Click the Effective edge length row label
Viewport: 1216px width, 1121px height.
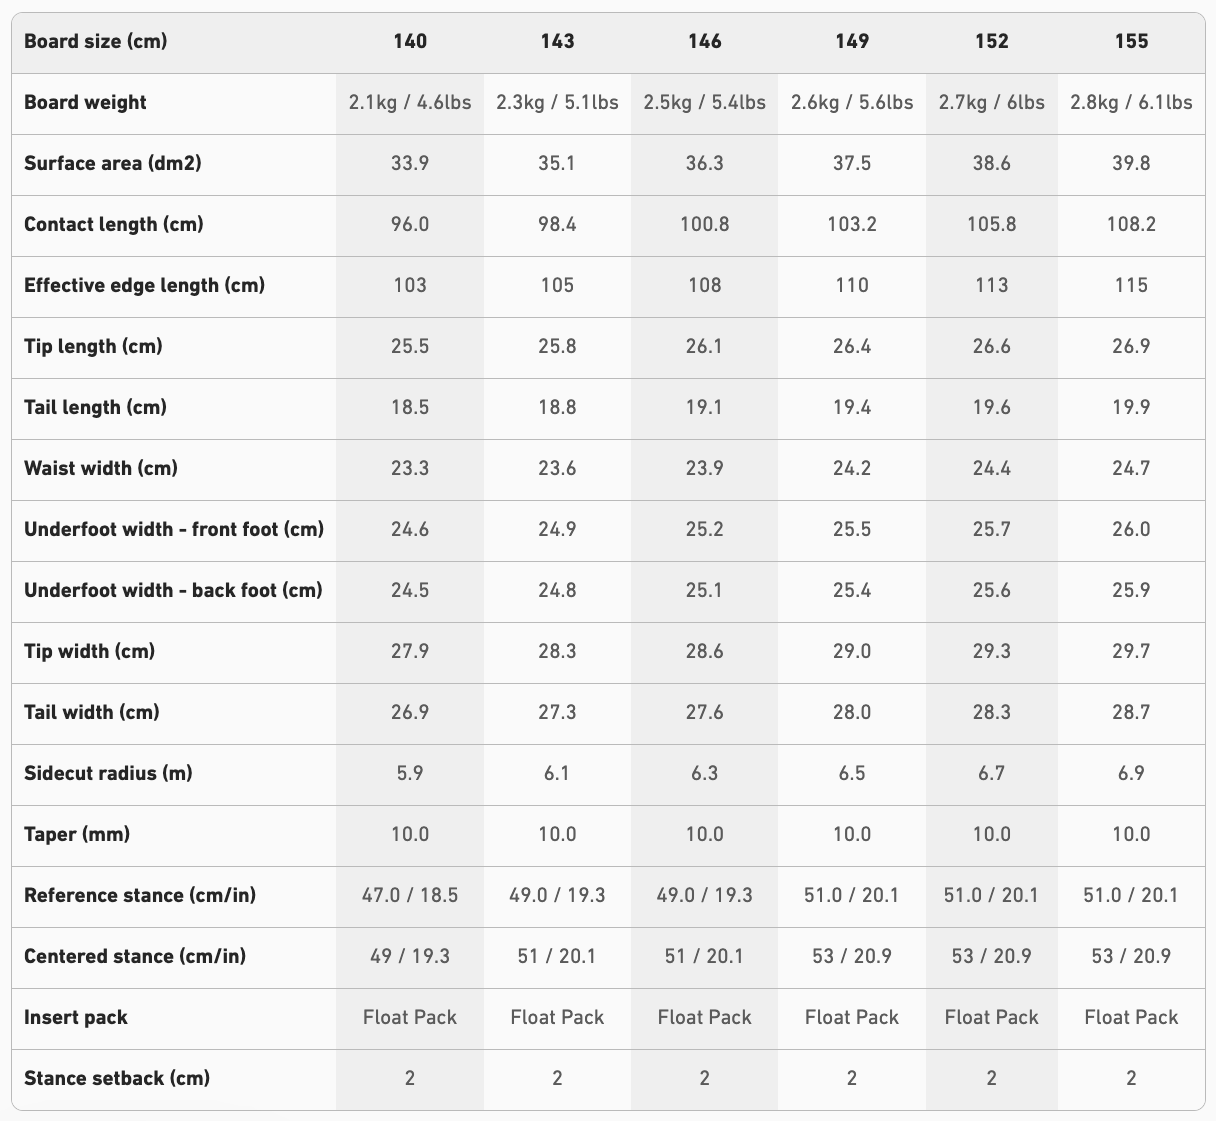point(144,285)
